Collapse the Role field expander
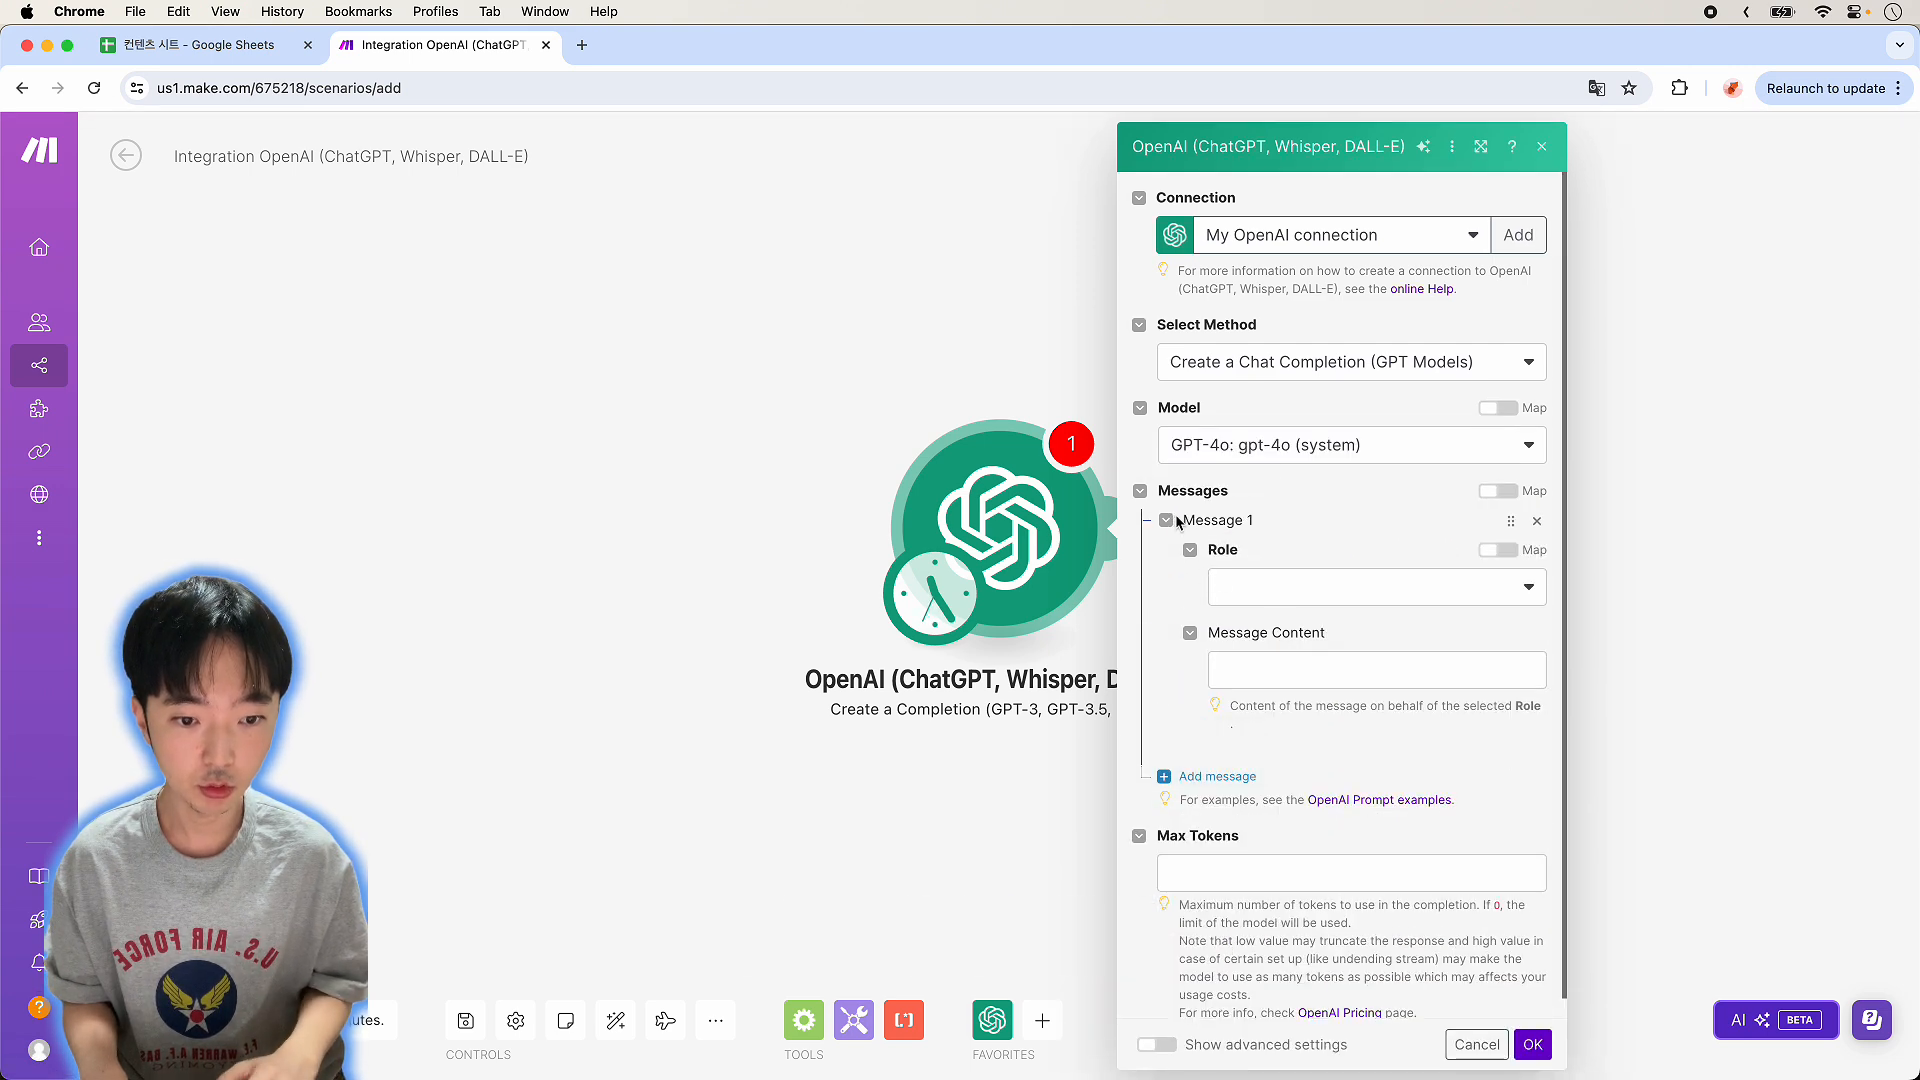The height and width of the screenshot is (1080, 1920). (1190, 550)
